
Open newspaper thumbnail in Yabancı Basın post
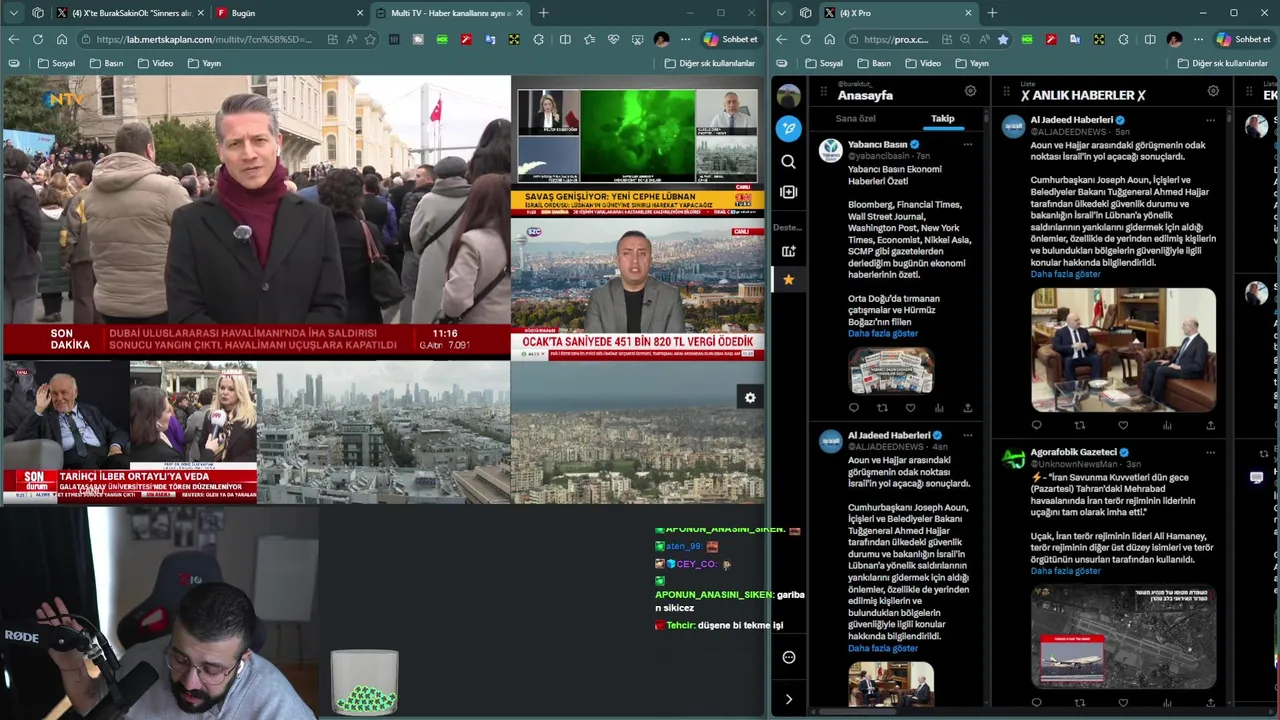click(891, 370)
